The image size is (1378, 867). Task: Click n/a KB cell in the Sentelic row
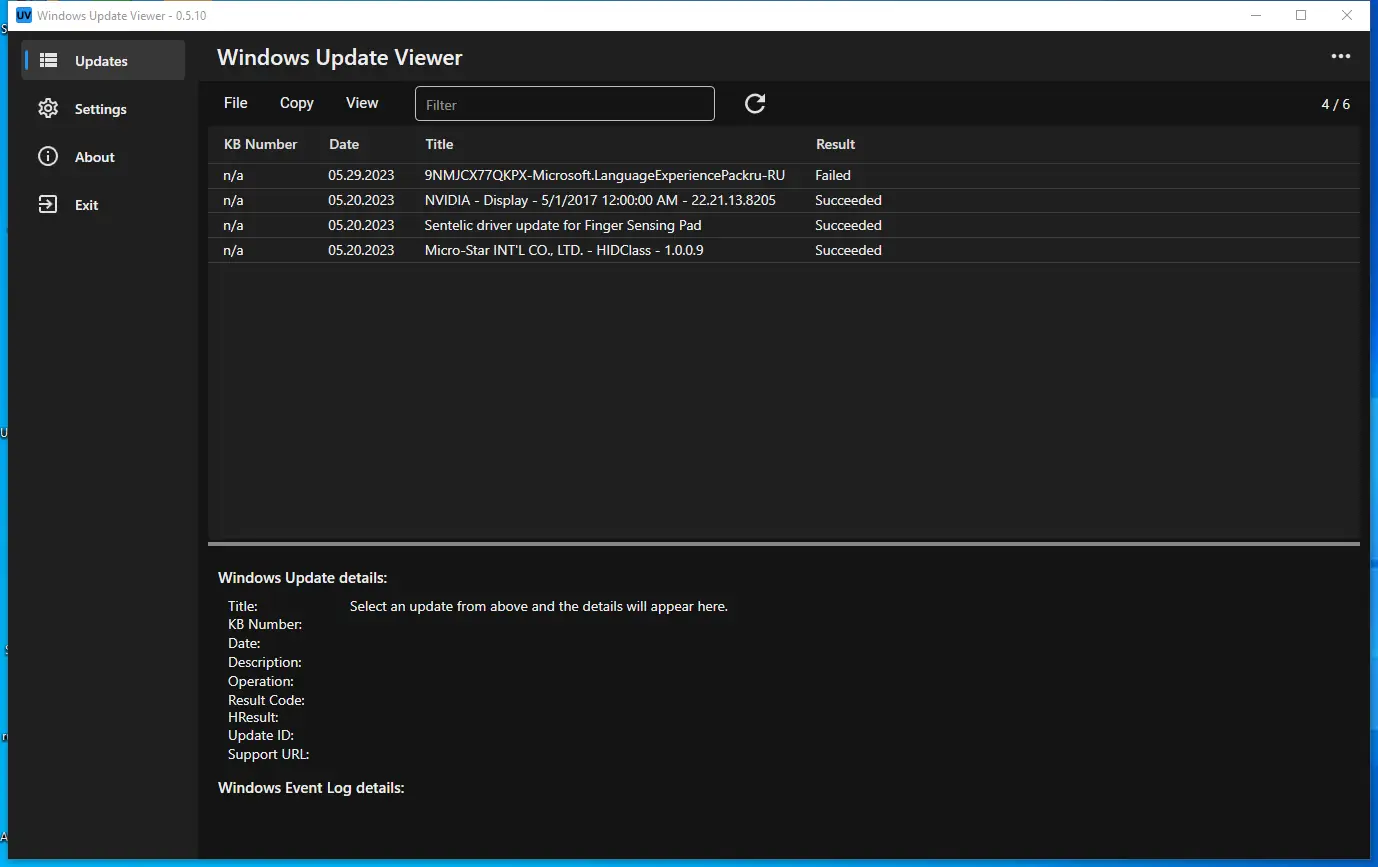tap(234, 225)
